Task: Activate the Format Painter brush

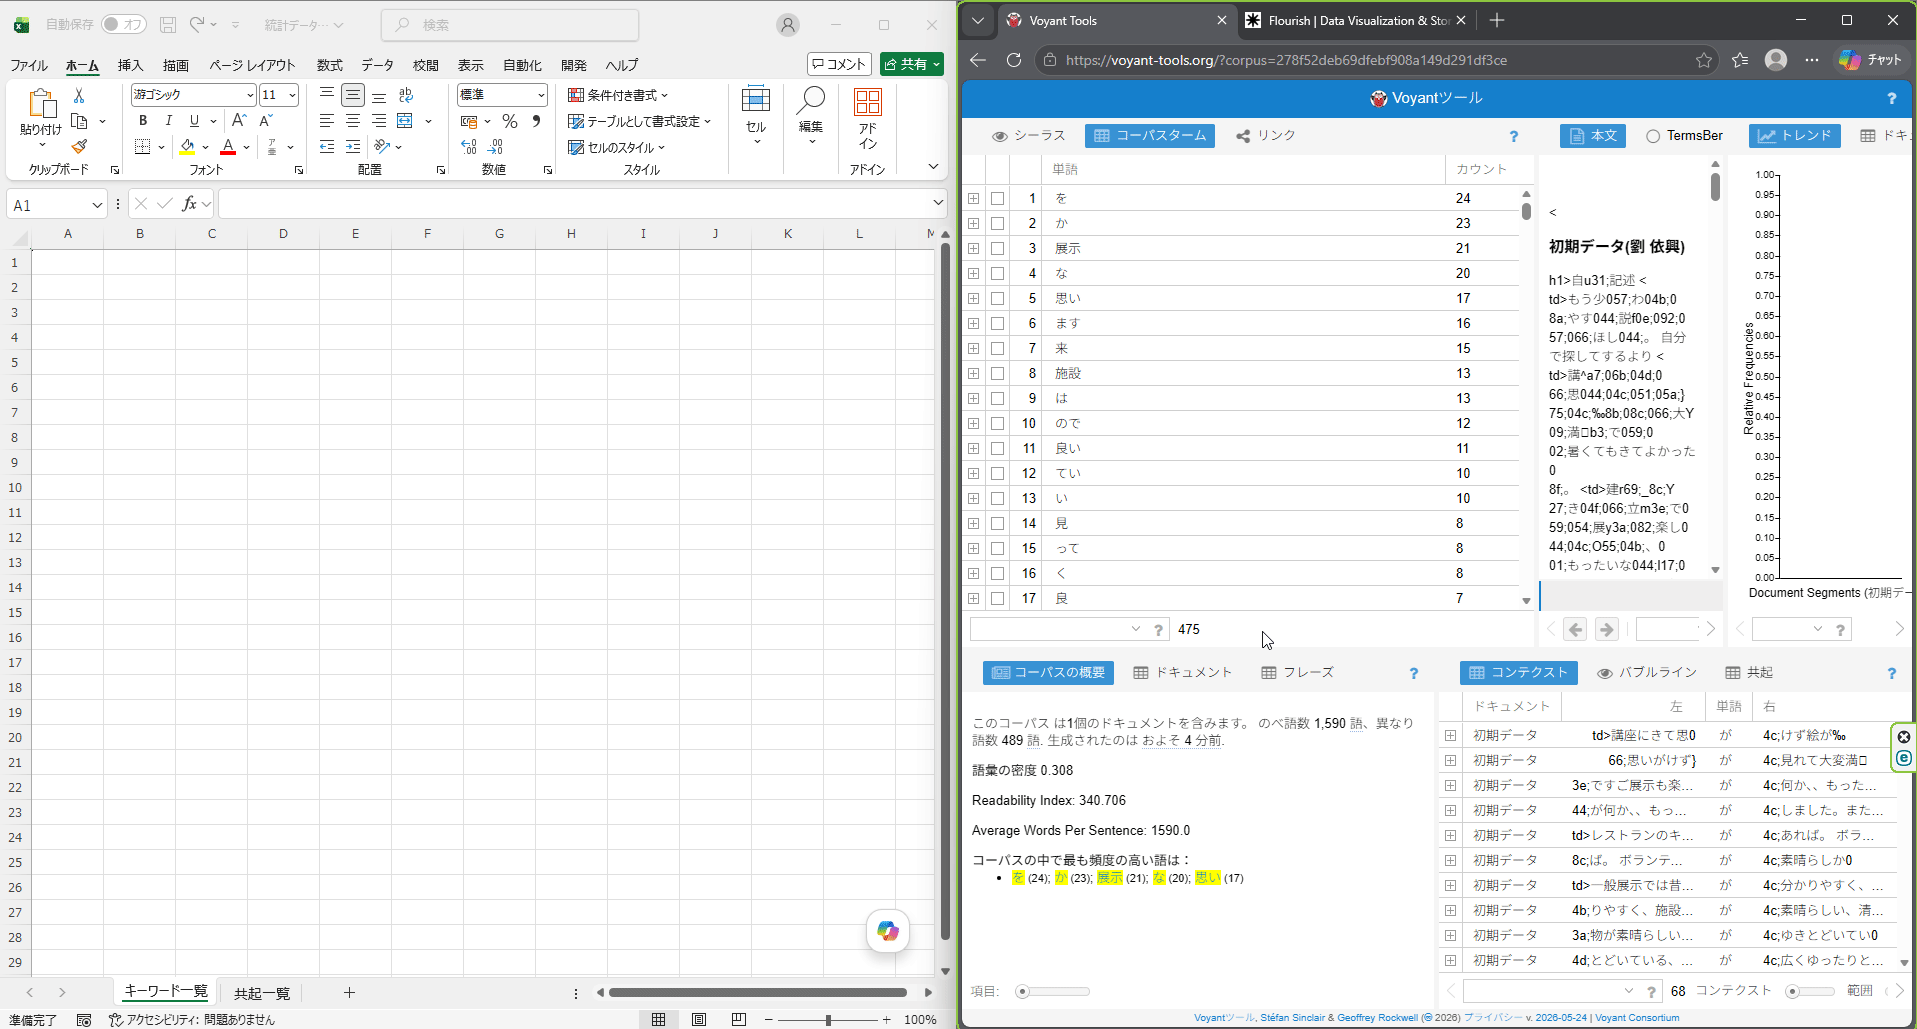Action: (79, 146)
